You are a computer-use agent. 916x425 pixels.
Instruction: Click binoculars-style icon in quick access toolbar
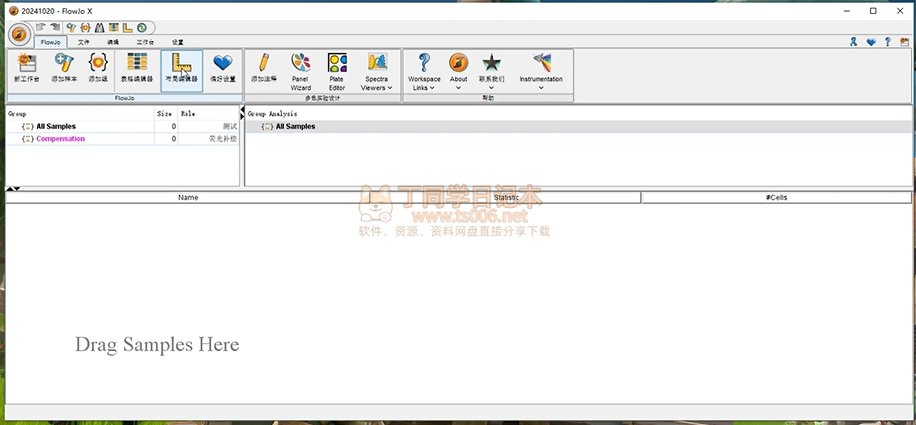tap(99, 27)
